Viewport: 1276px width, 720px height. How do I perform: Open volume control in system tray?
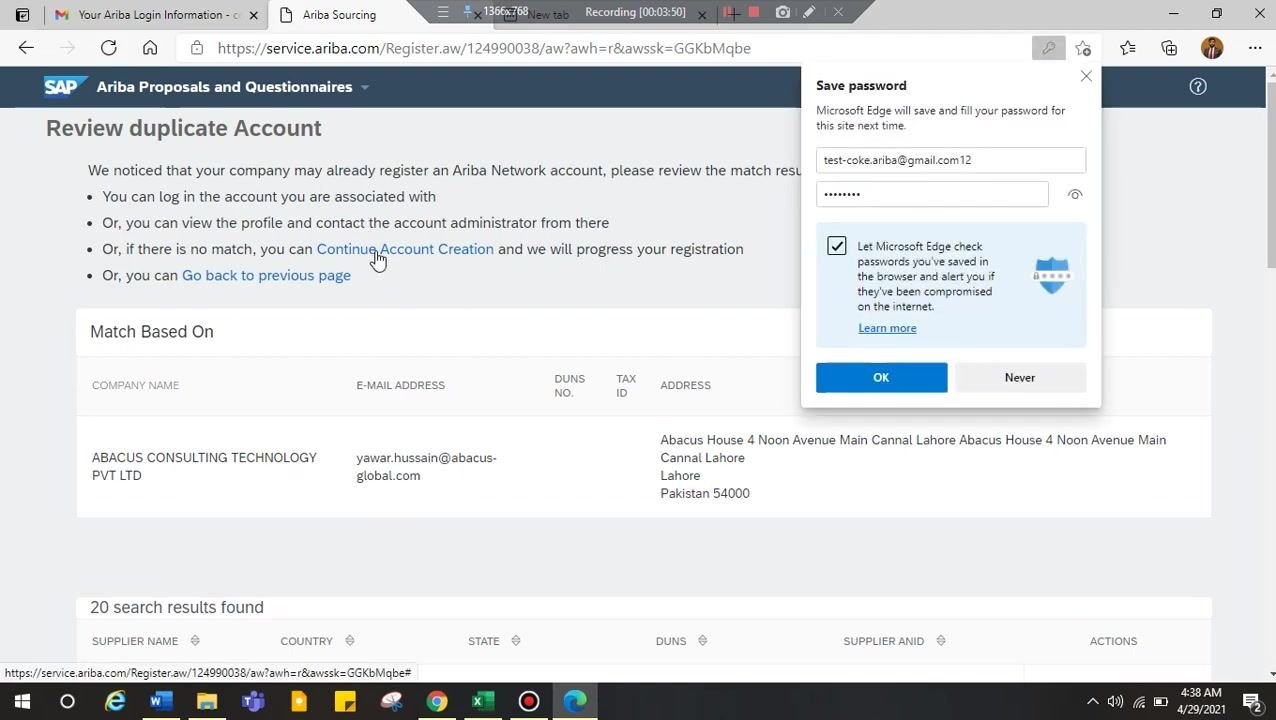[1115, 701]
